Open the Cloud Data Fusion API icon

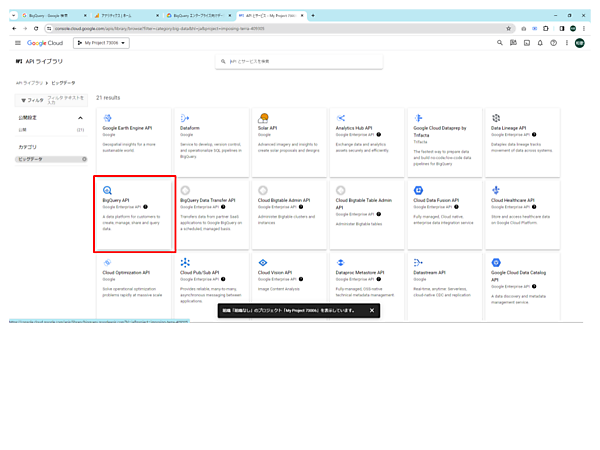418,190
